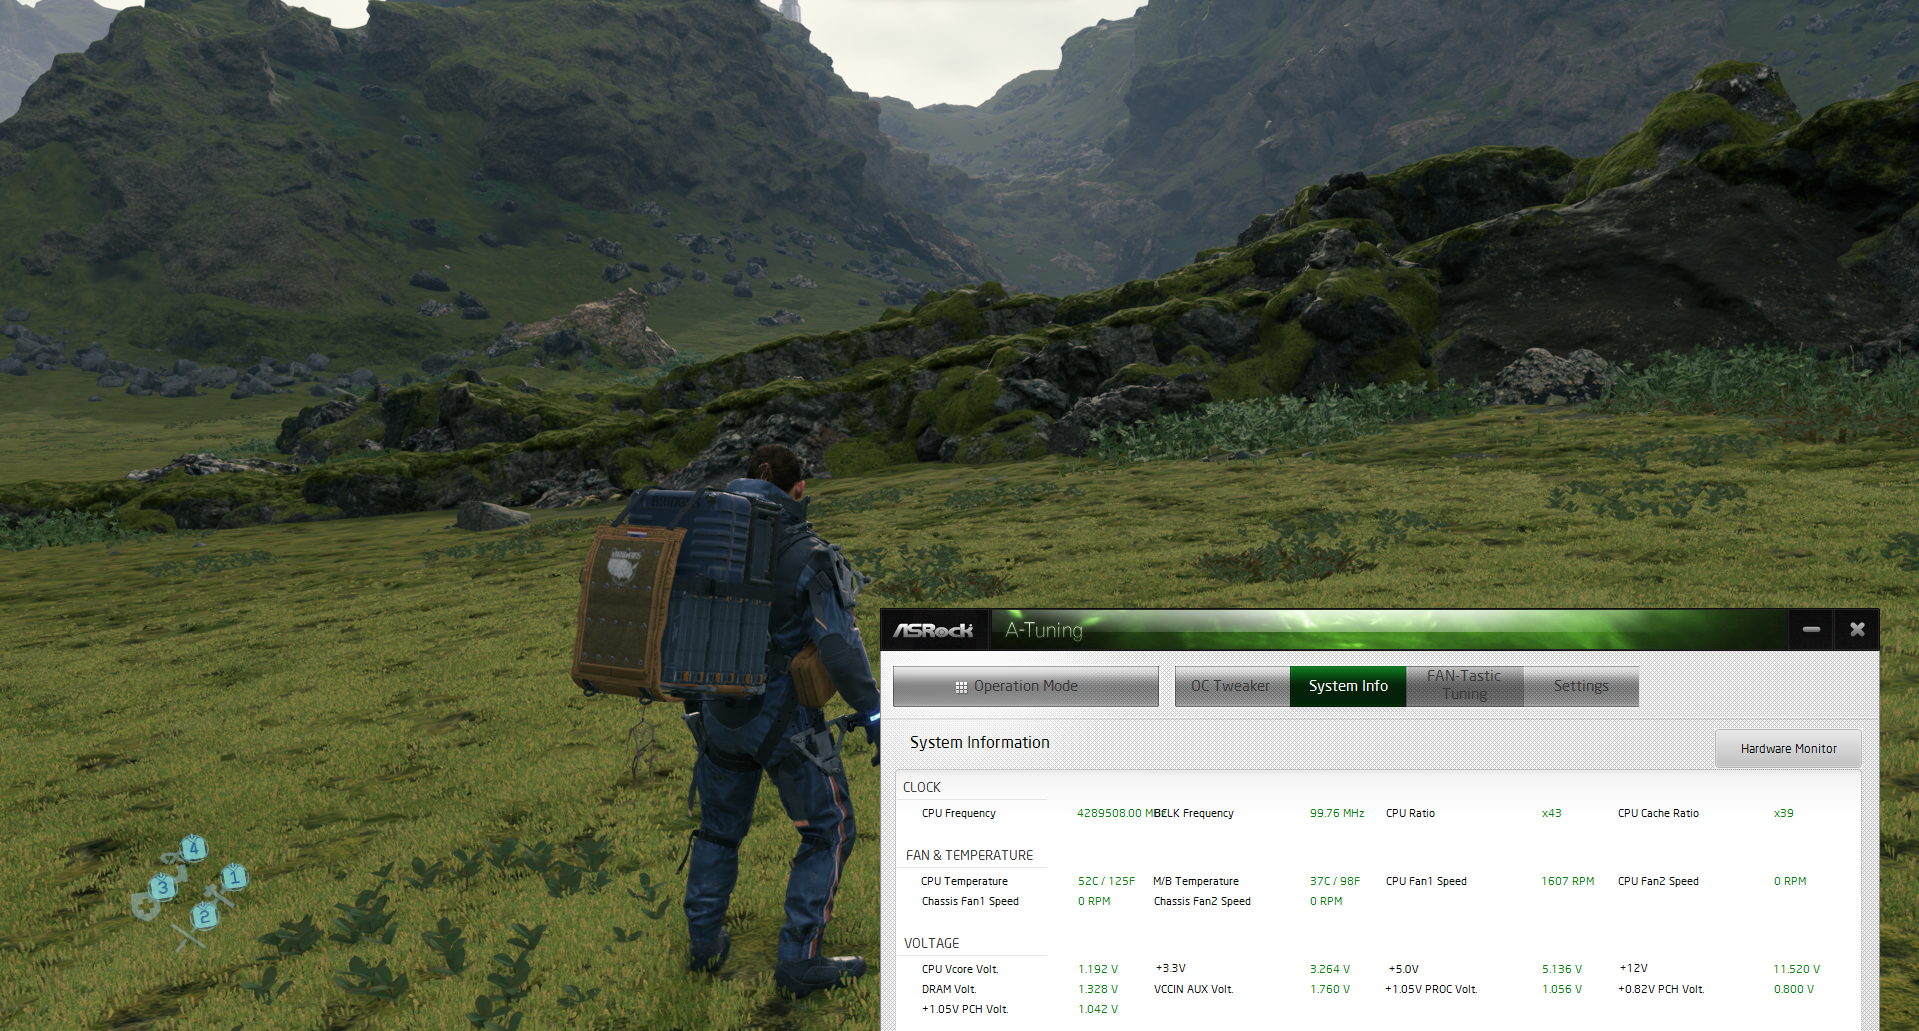Click the M/B Temperature label

1196,881
